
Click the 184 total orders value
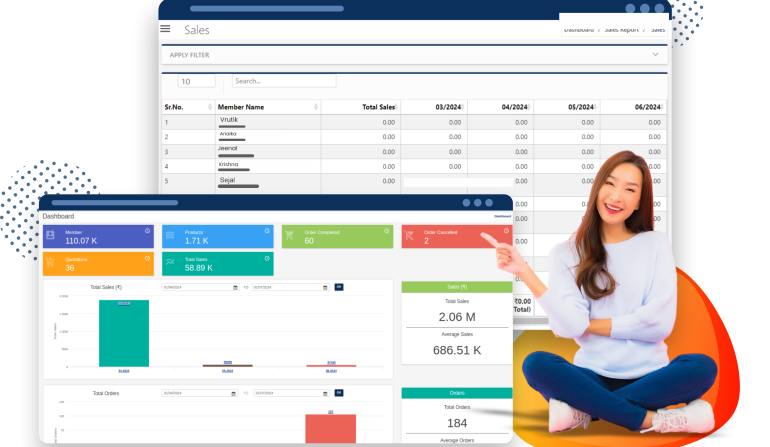457,423
